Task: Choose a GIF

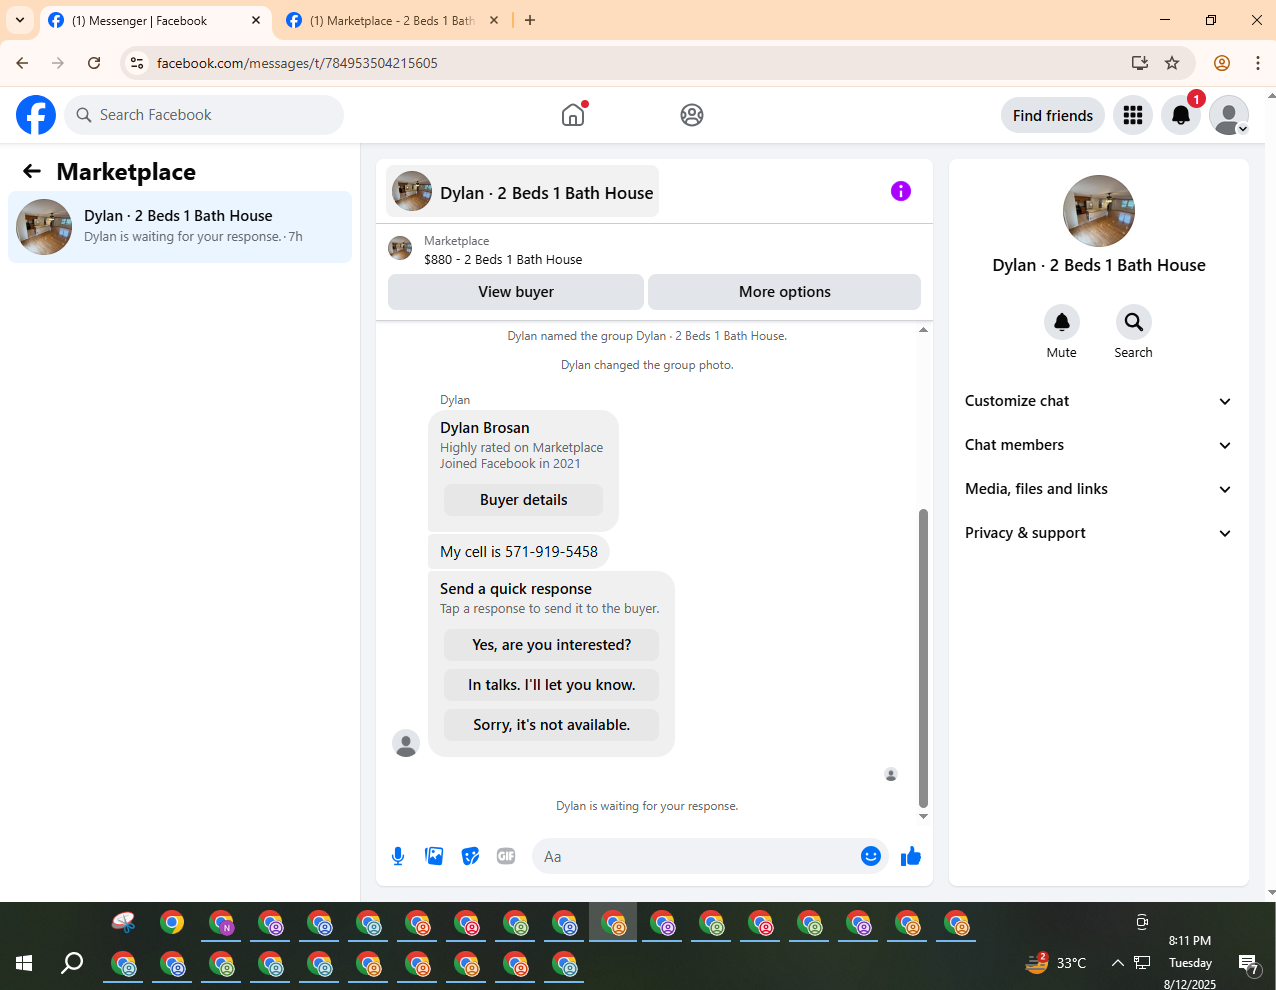Action: point(506,856)
